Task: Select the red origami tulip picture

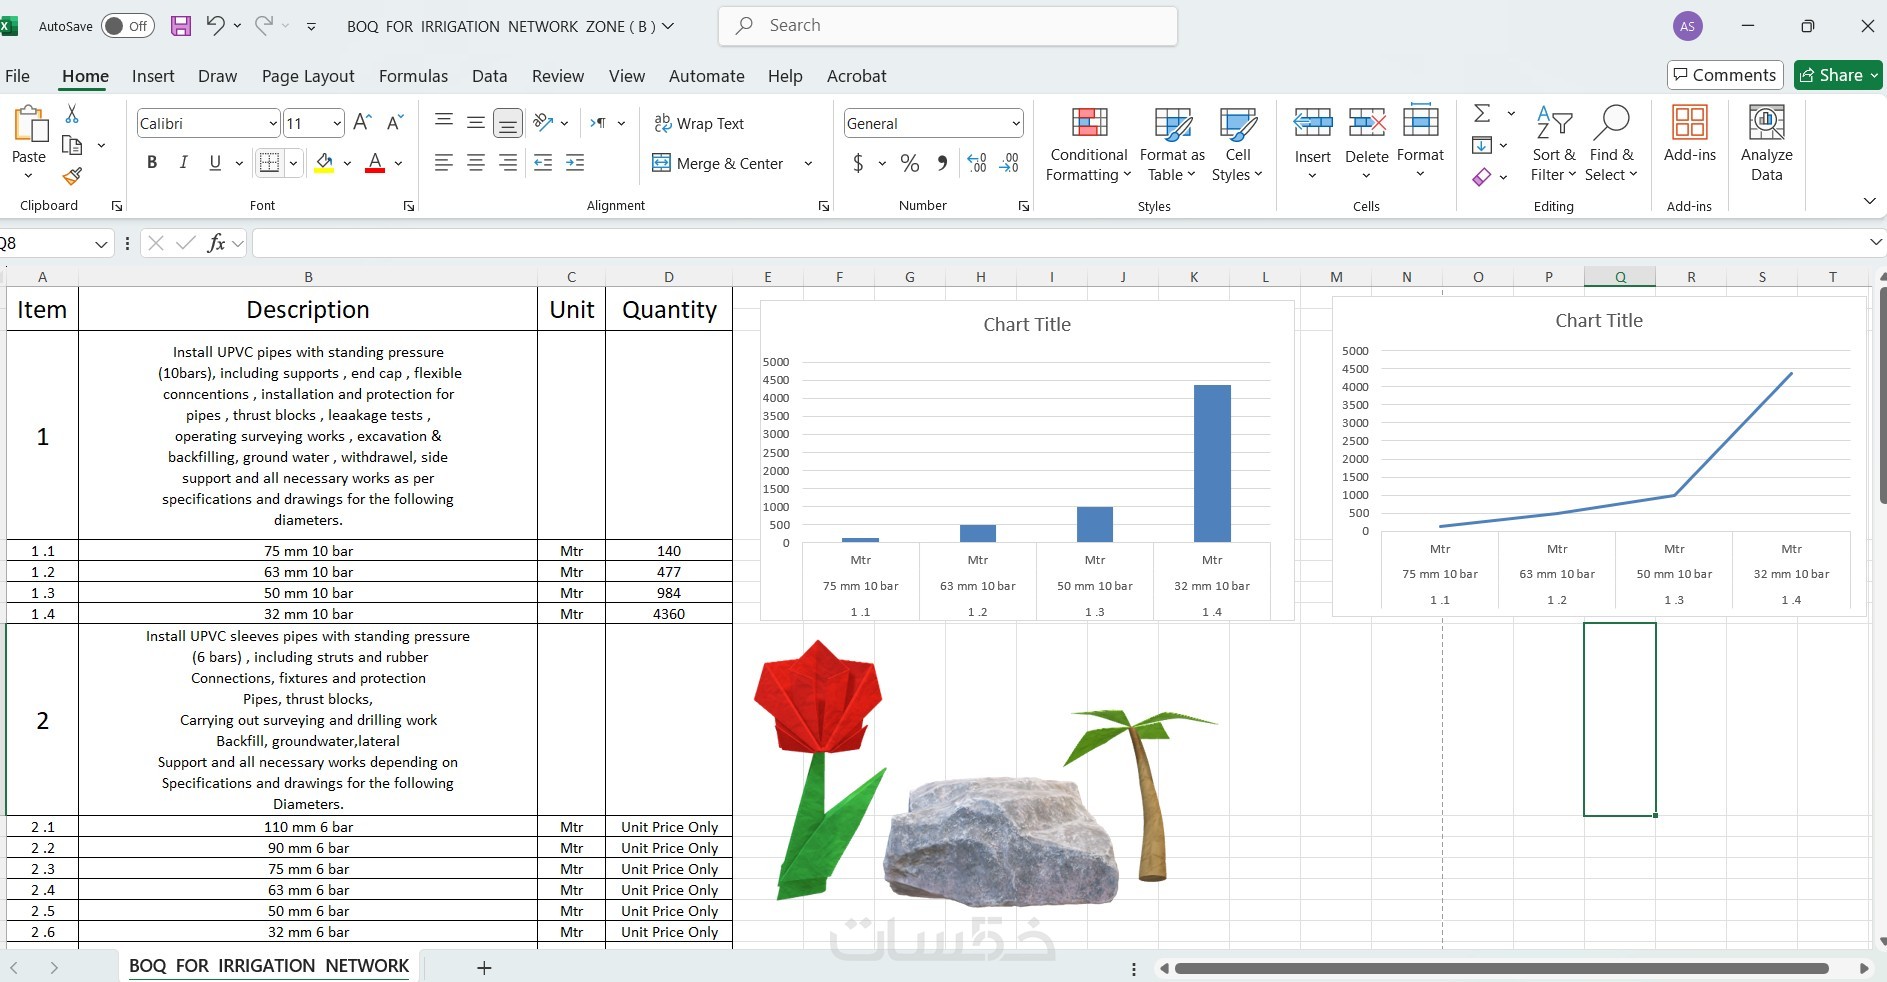Action: tap(819, 768)
